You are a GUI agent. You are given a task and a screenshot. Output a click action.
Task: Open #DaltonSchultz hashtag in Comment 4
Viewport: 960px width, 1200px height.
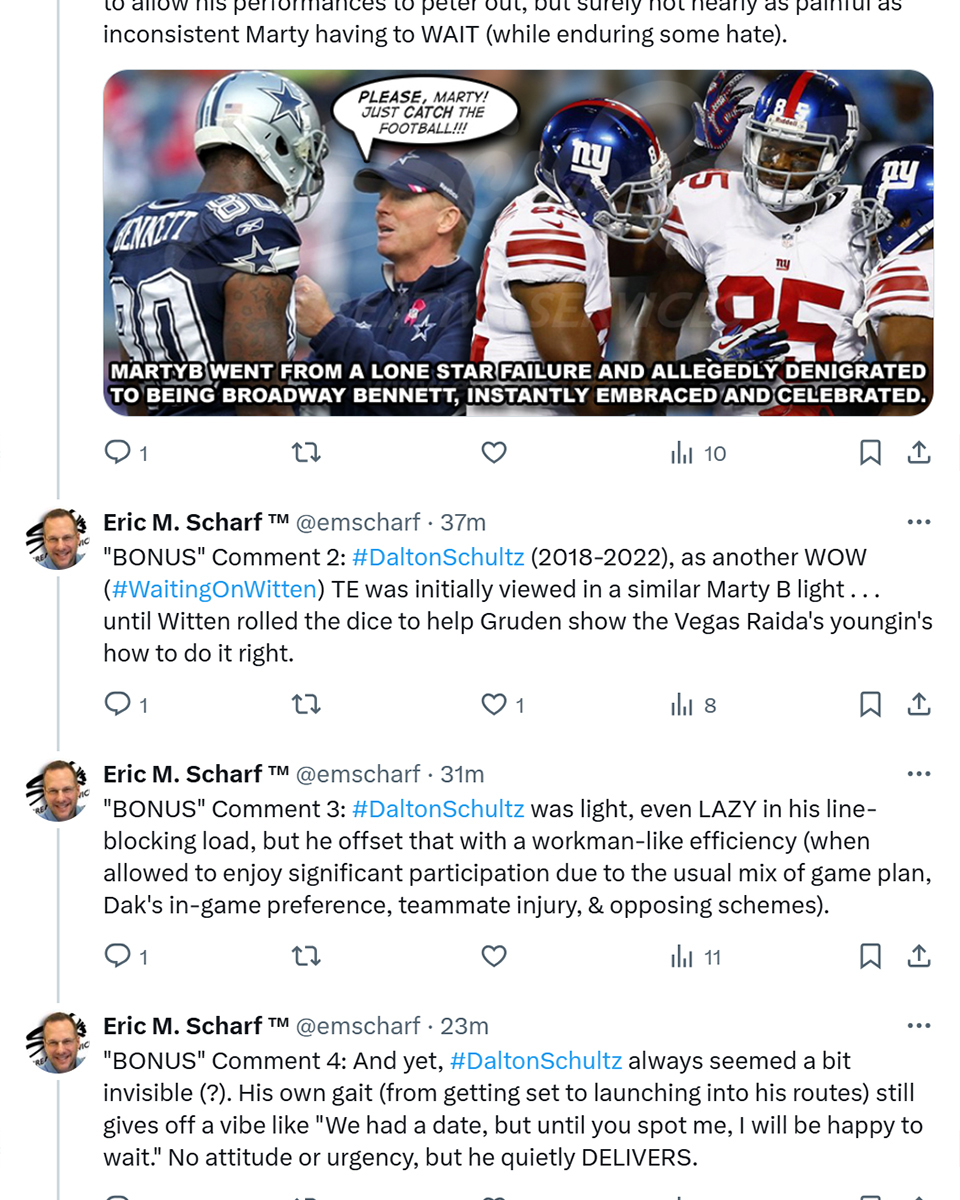coord(536,1061)
